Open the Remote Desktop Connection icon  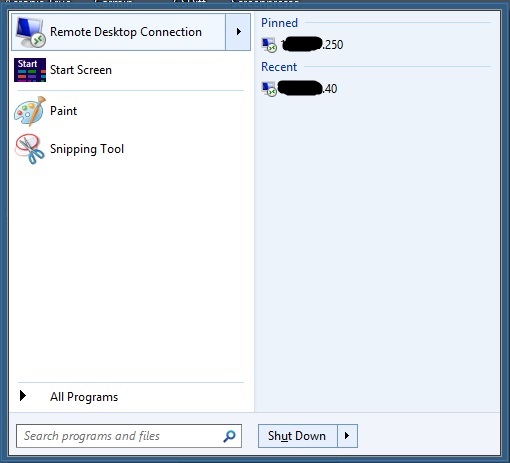pos(30,32)
